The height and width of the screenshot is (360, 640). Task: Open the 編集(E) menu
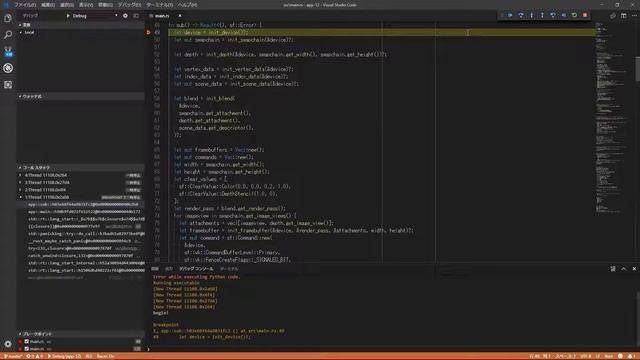pos(48,5)
